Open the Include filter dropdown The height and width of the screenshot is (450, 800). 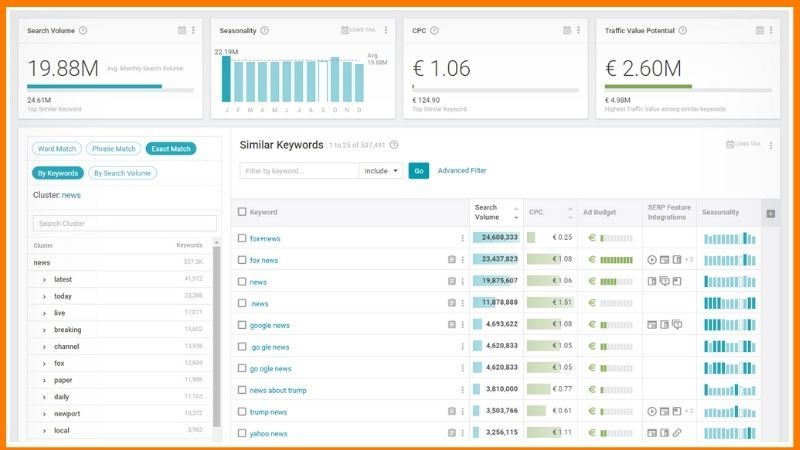[x=381, y=171]
